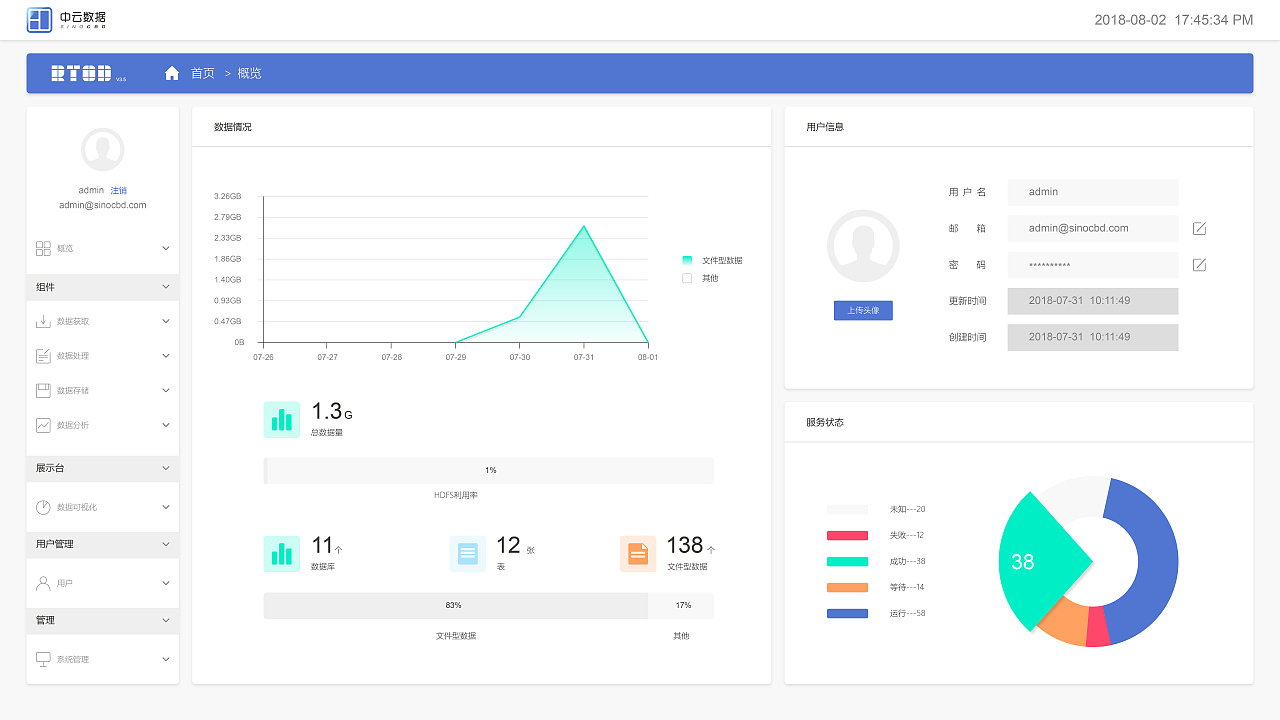
Task: Open the 用户 menu item in sidebar
Action: [65, 583]
